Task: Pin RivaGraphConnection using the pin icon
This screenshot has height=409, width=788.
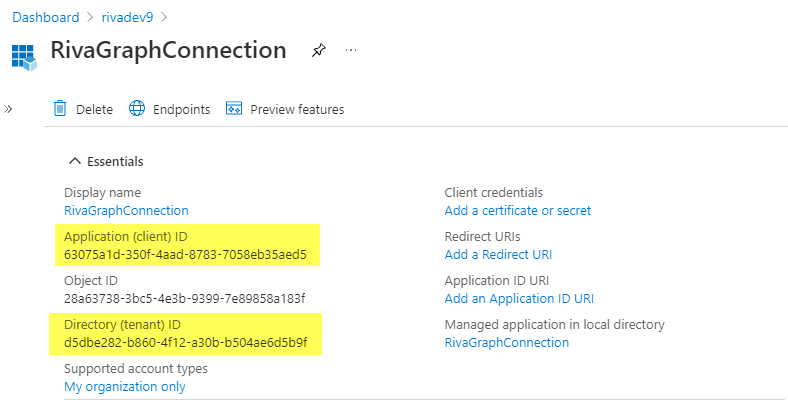Action: pyautogui.click(x=318, y=50)
